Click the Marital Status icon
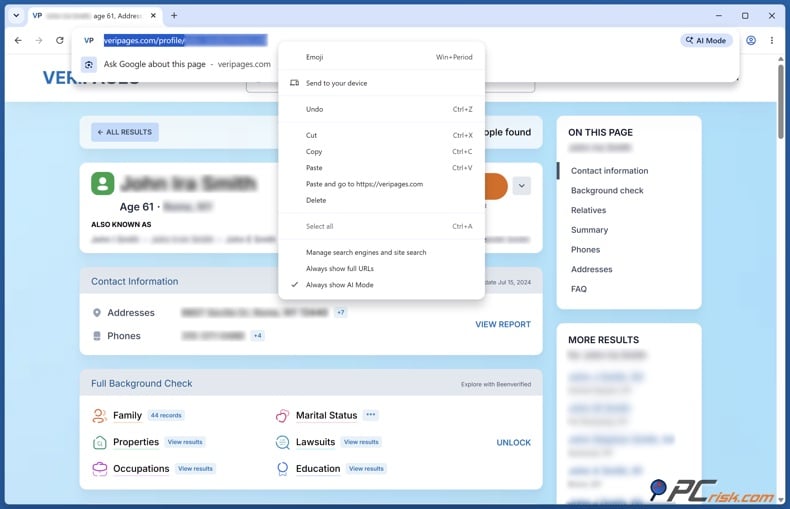Screen dimensions: 790x509 coord(283,415)
